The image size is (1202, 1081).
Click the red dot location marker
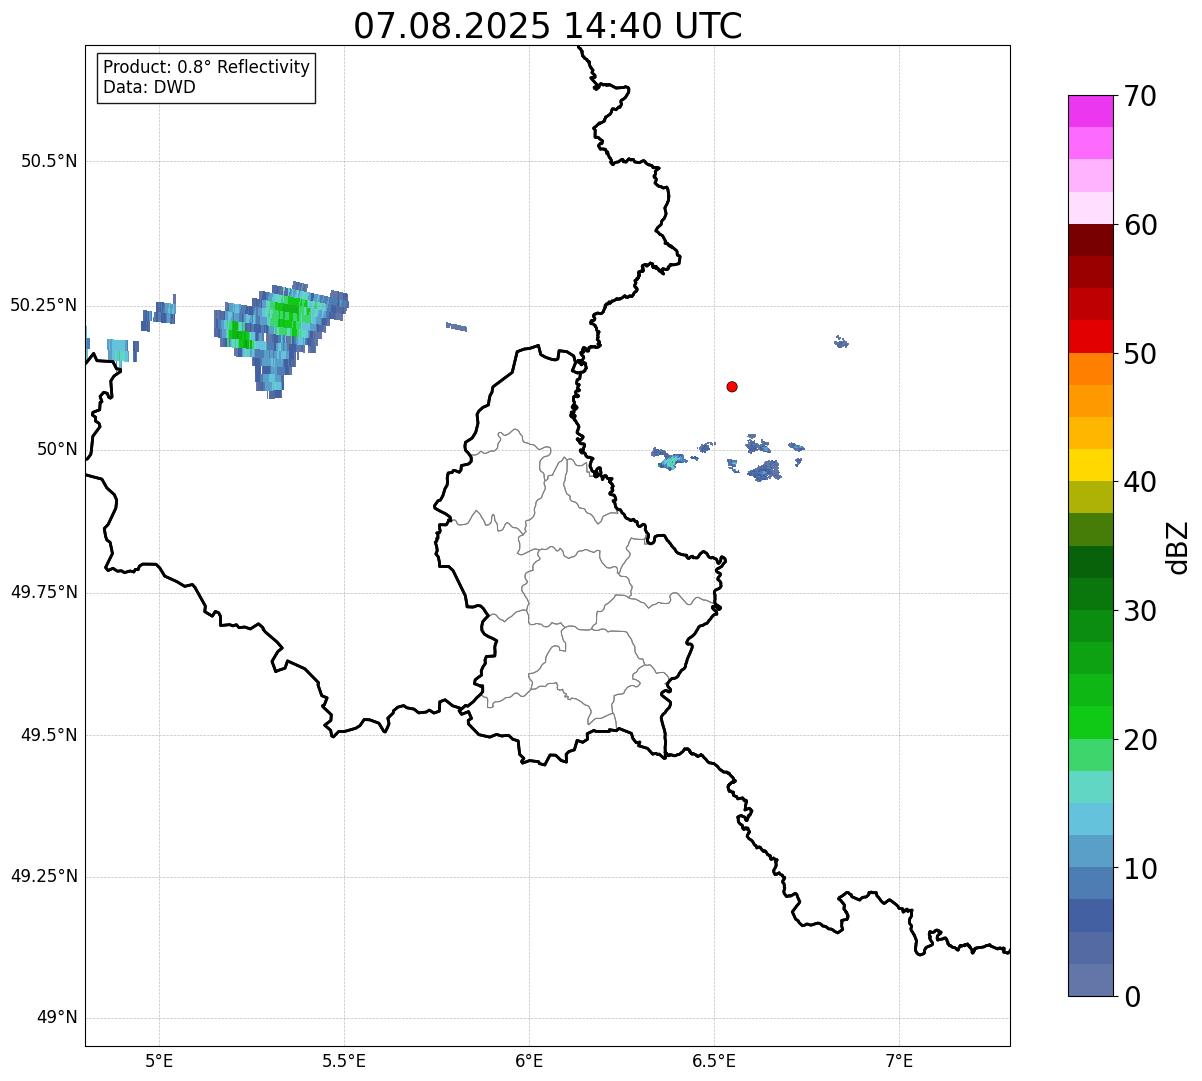point(732,386)
